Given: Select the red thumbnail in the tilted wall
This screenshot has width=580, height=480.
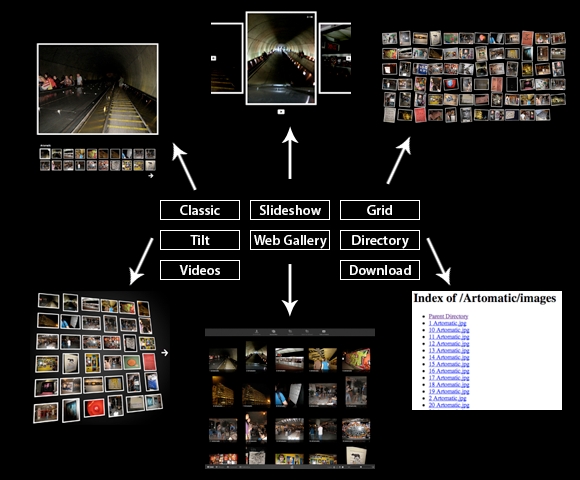Looking at the screenshot, I should (148, 362).
